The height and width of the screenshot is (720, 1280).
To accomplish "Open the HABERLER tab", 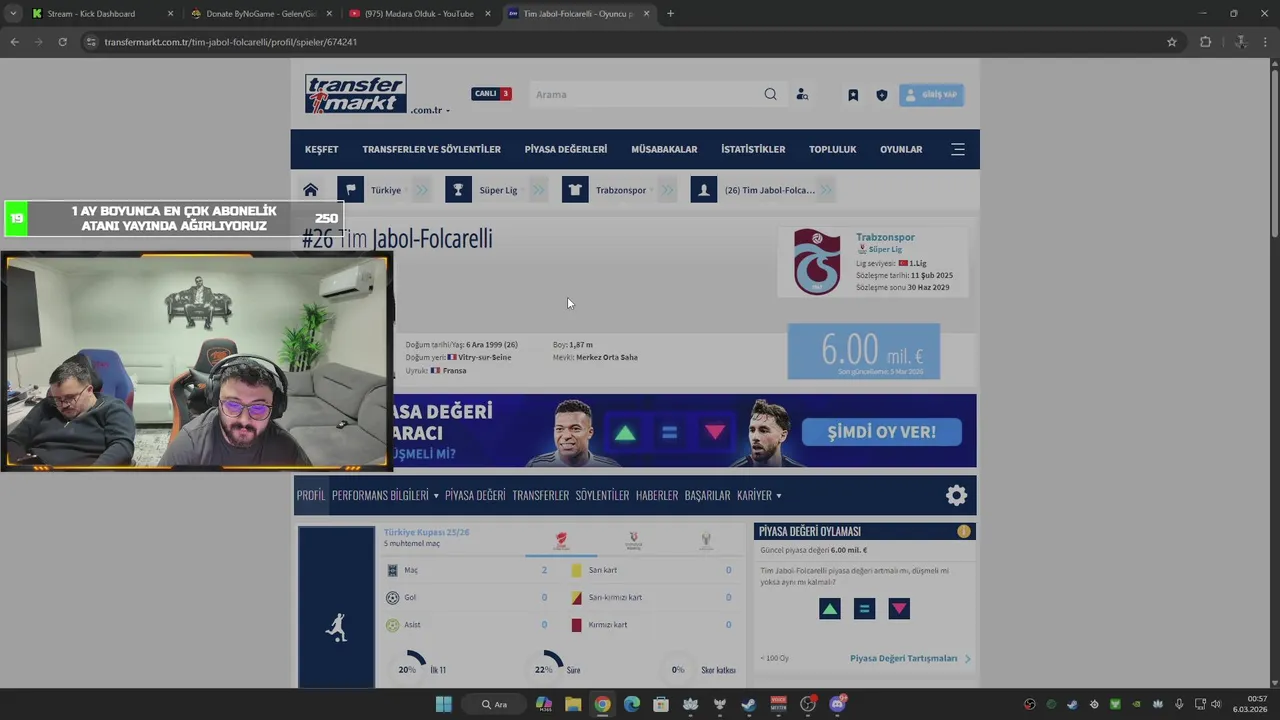I will (657, 495).
